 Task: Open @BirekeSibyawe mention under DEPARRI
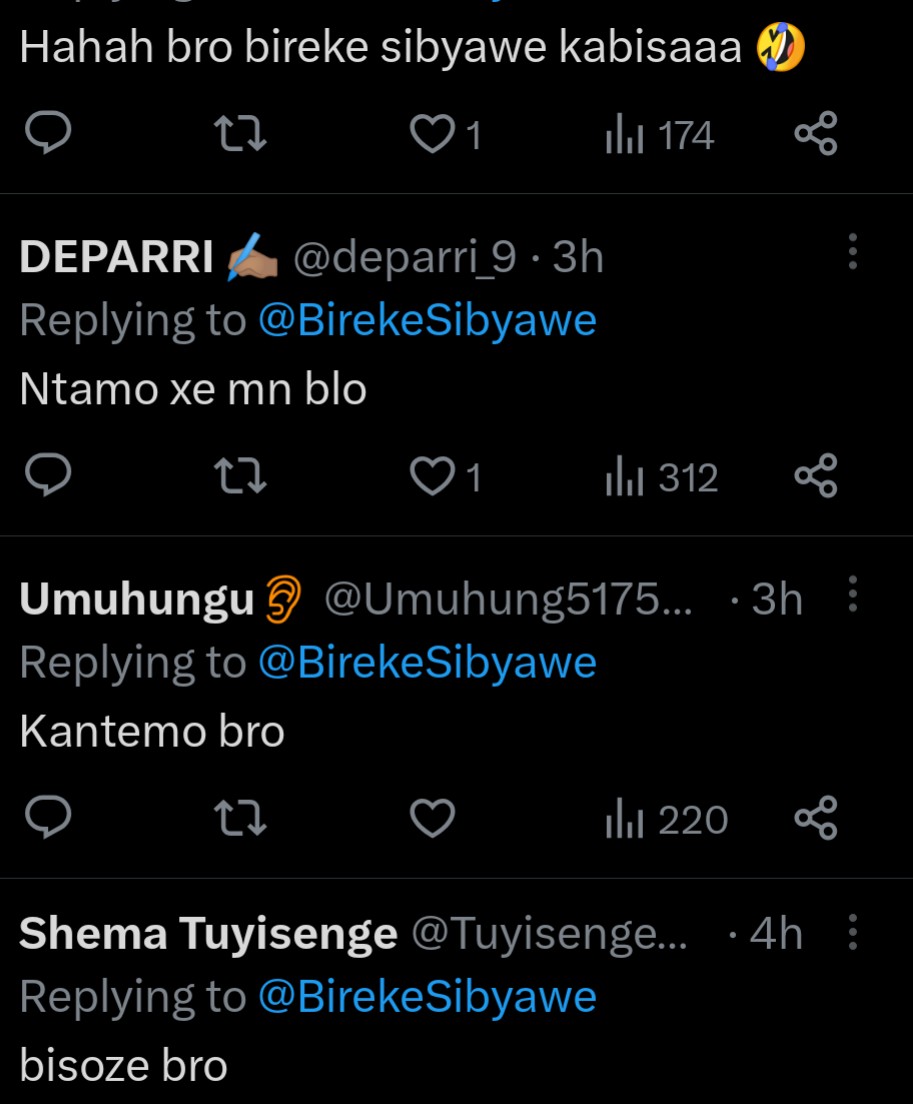427,321
